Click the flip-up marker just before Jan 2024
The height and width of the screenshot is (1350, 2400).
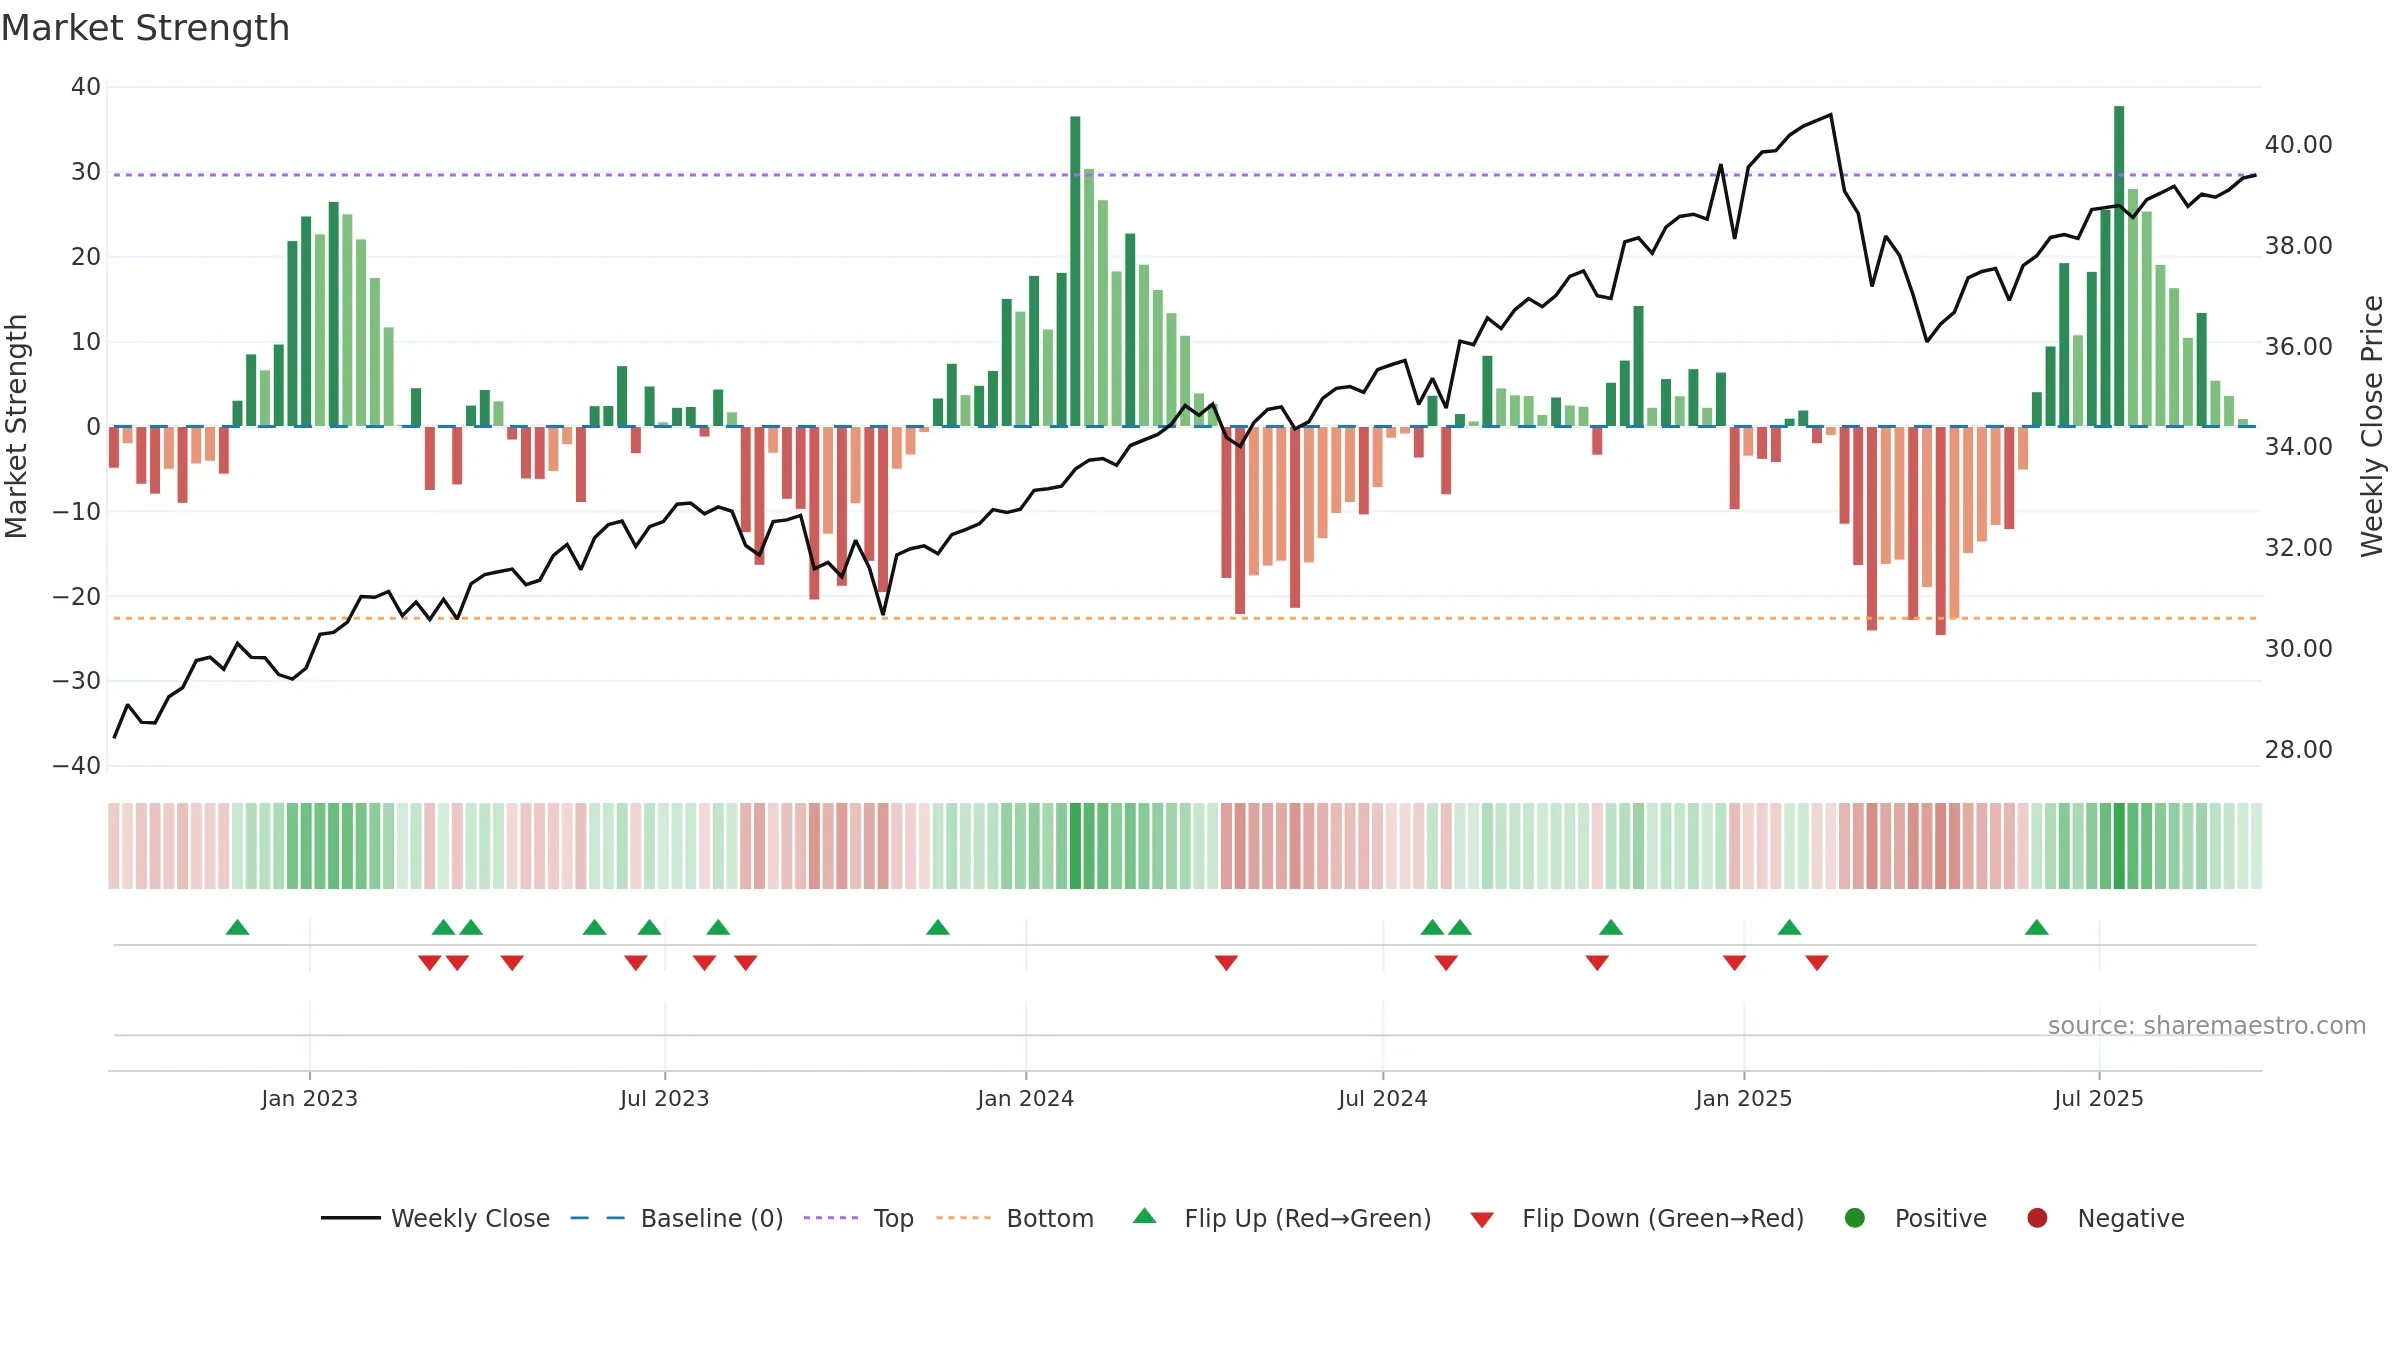pyautogui.click(x=938, y=927)
